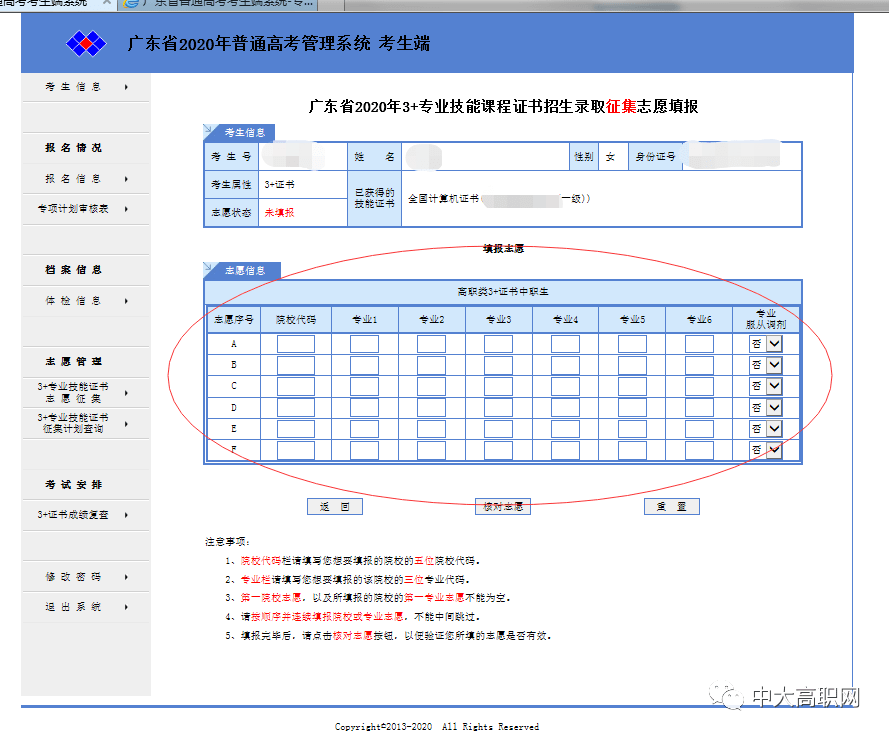Image resolution: width=889 pixels, height=736 pixels.
Task: Focus 专业1 field in row A
Action: click(364, 344)
